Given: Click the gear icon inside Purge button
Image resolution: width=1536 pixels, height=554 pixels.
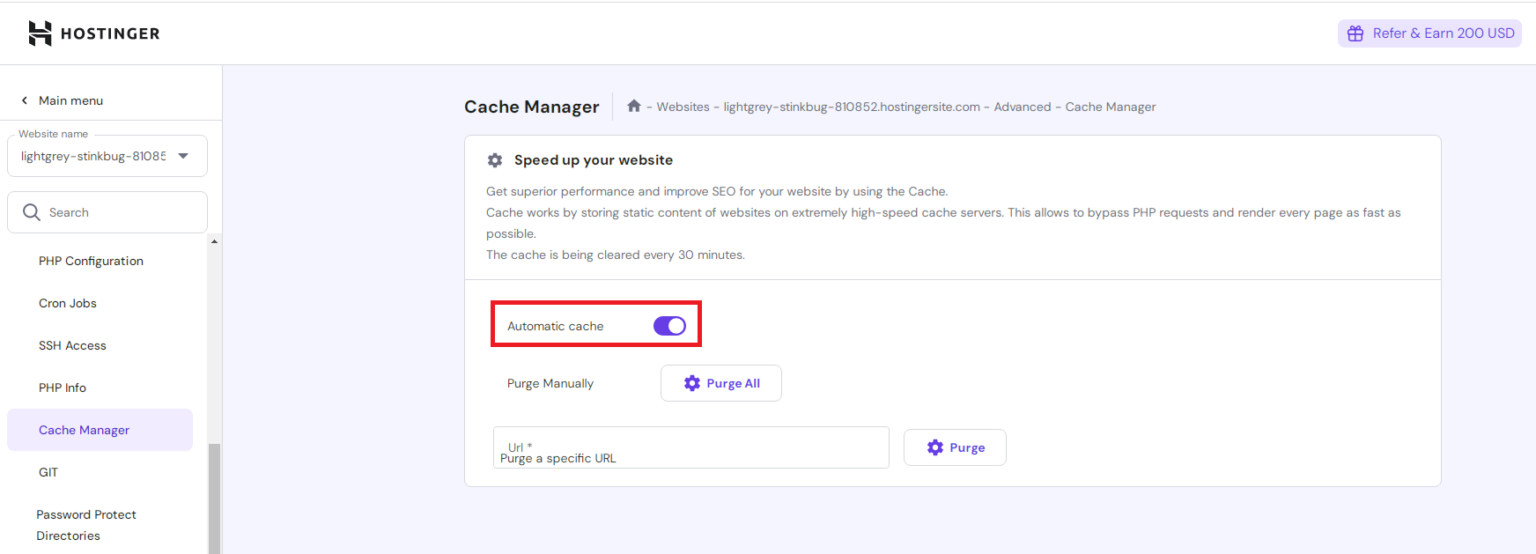Looking at the screenshot, I should tap(935, 448).
